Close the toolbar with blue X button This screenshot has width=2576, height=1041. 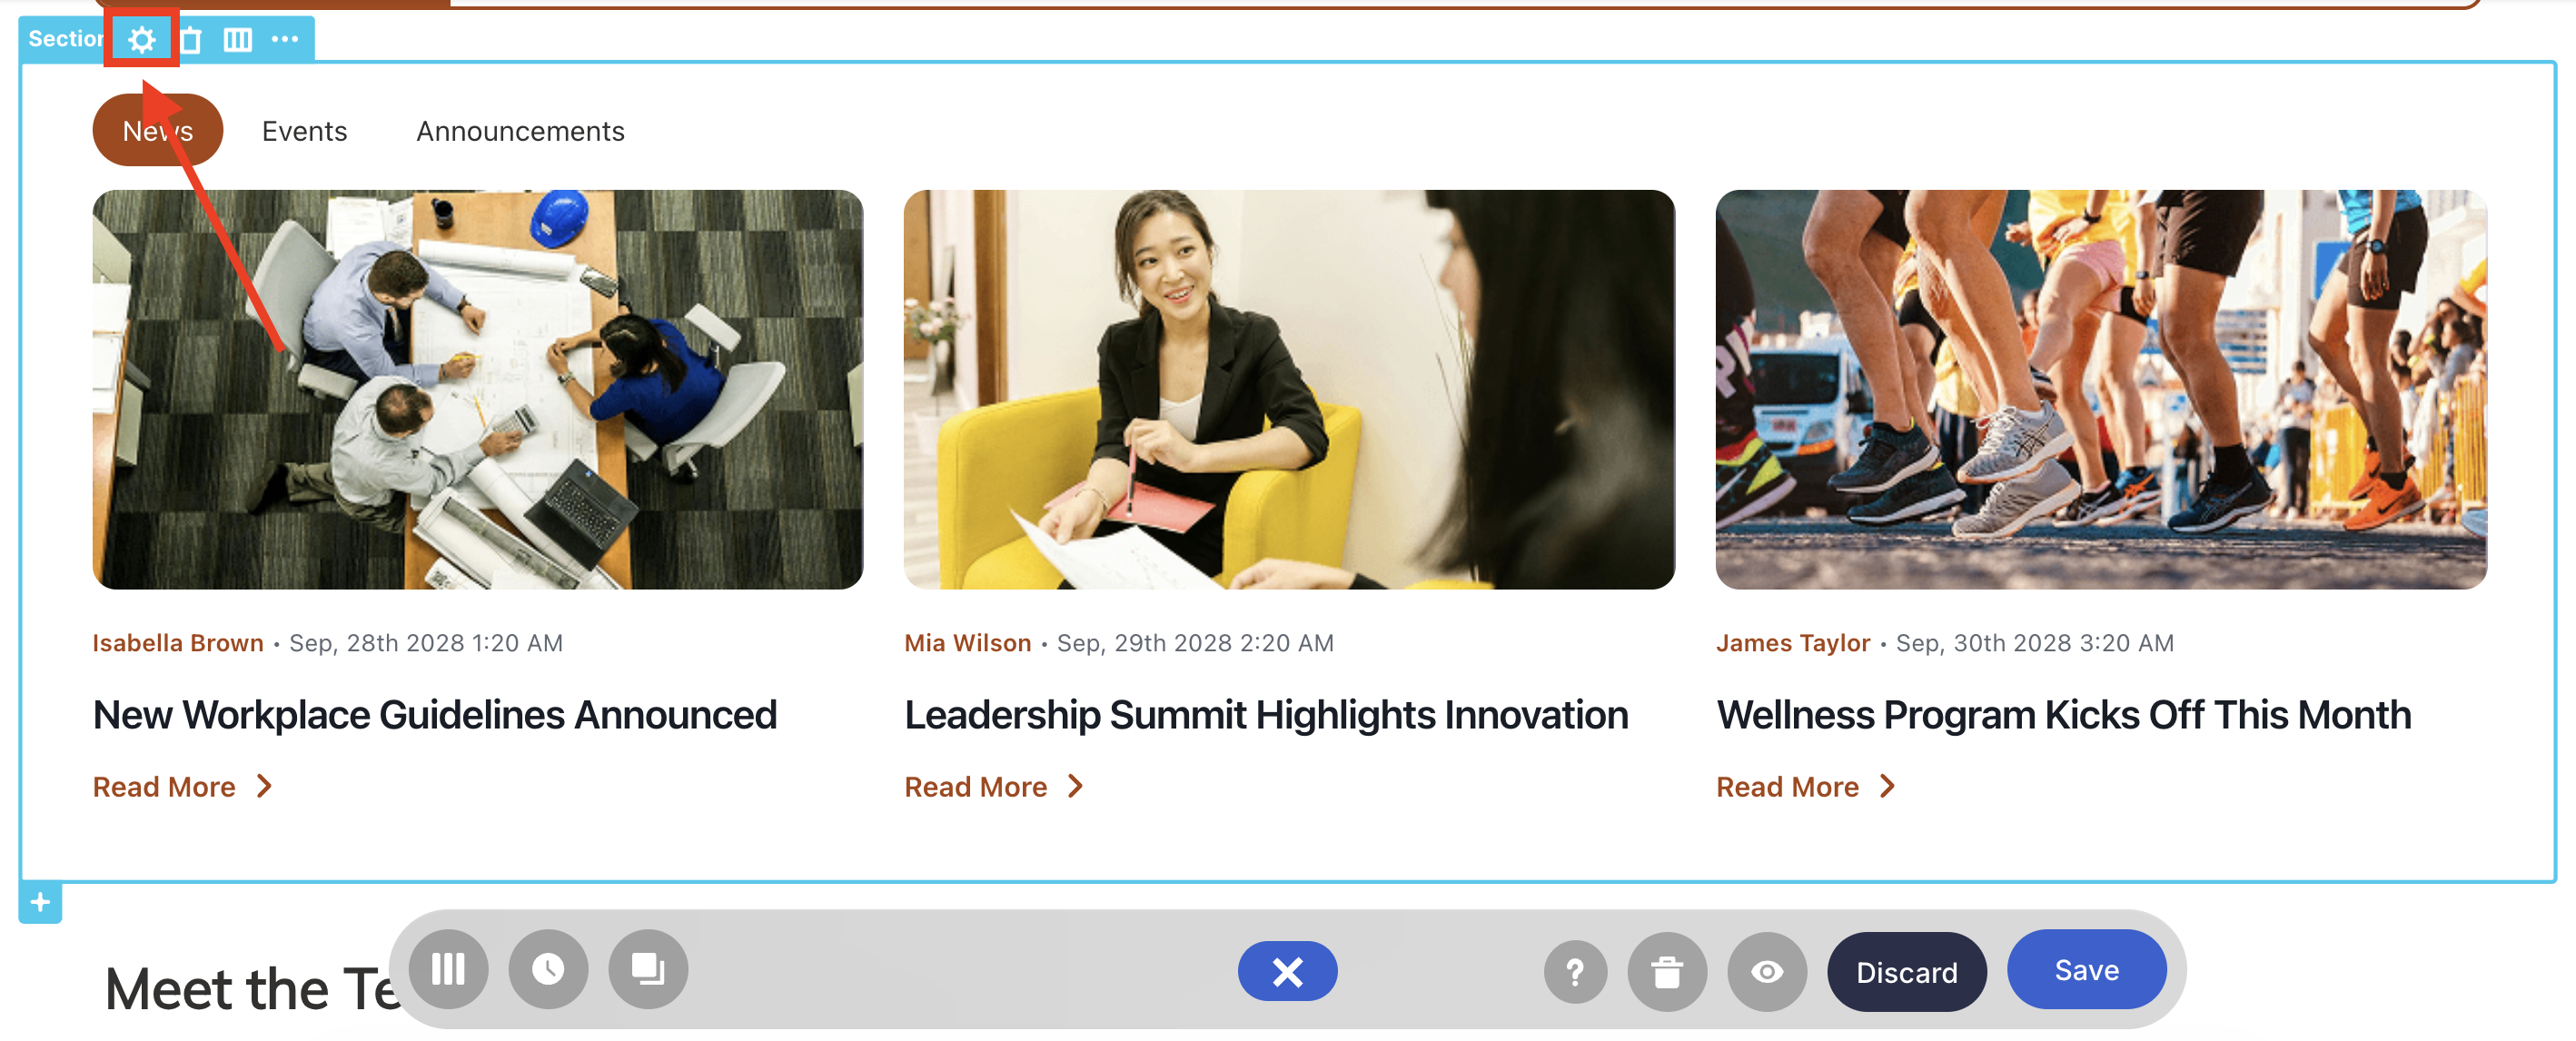1287,970
